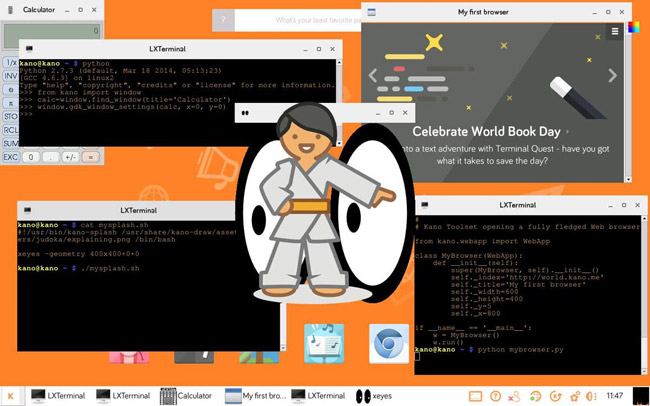Click the INV key in Calculator
The image size is (650, 406).
pos(10,76)
